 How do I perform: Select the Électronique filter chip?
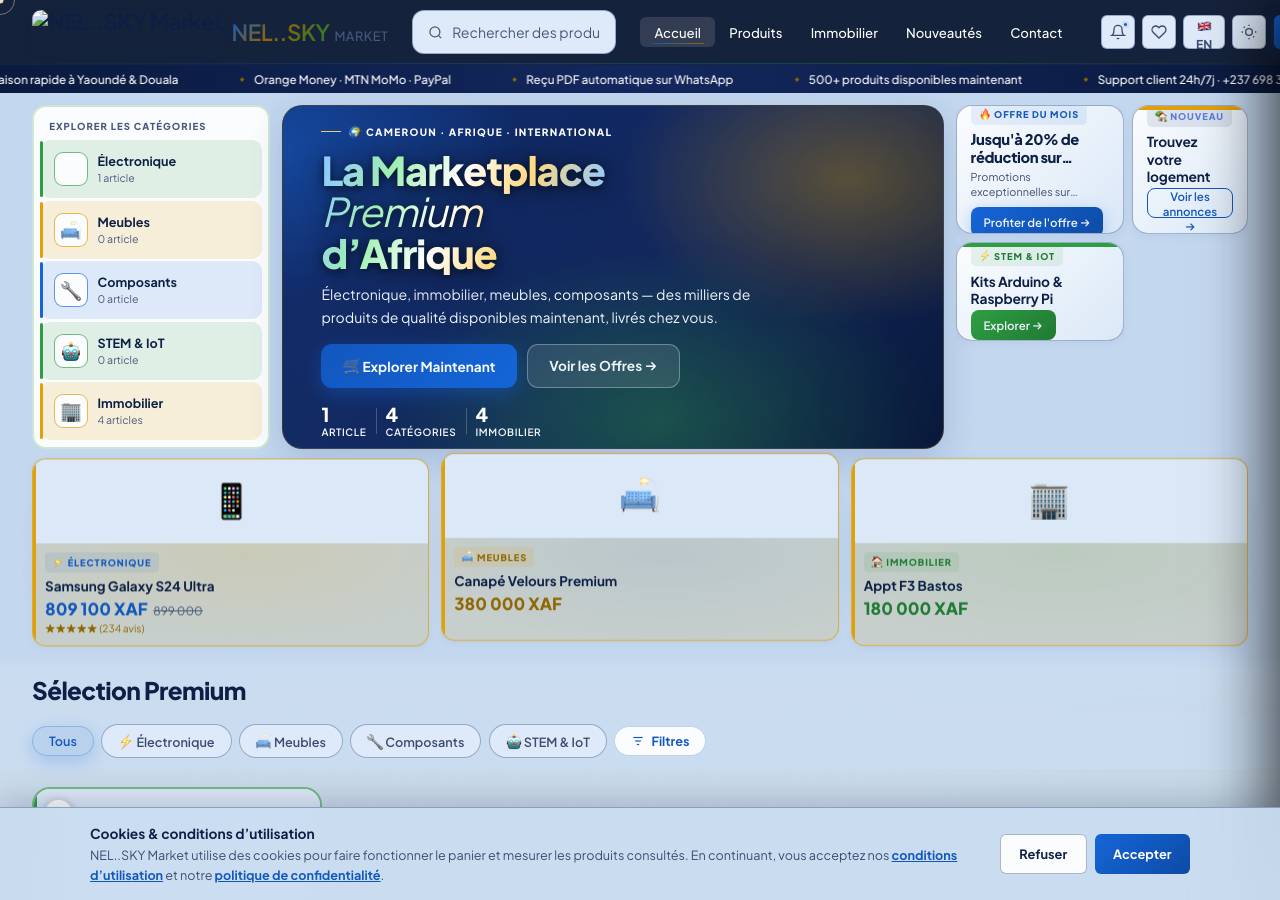click(166, 741)
